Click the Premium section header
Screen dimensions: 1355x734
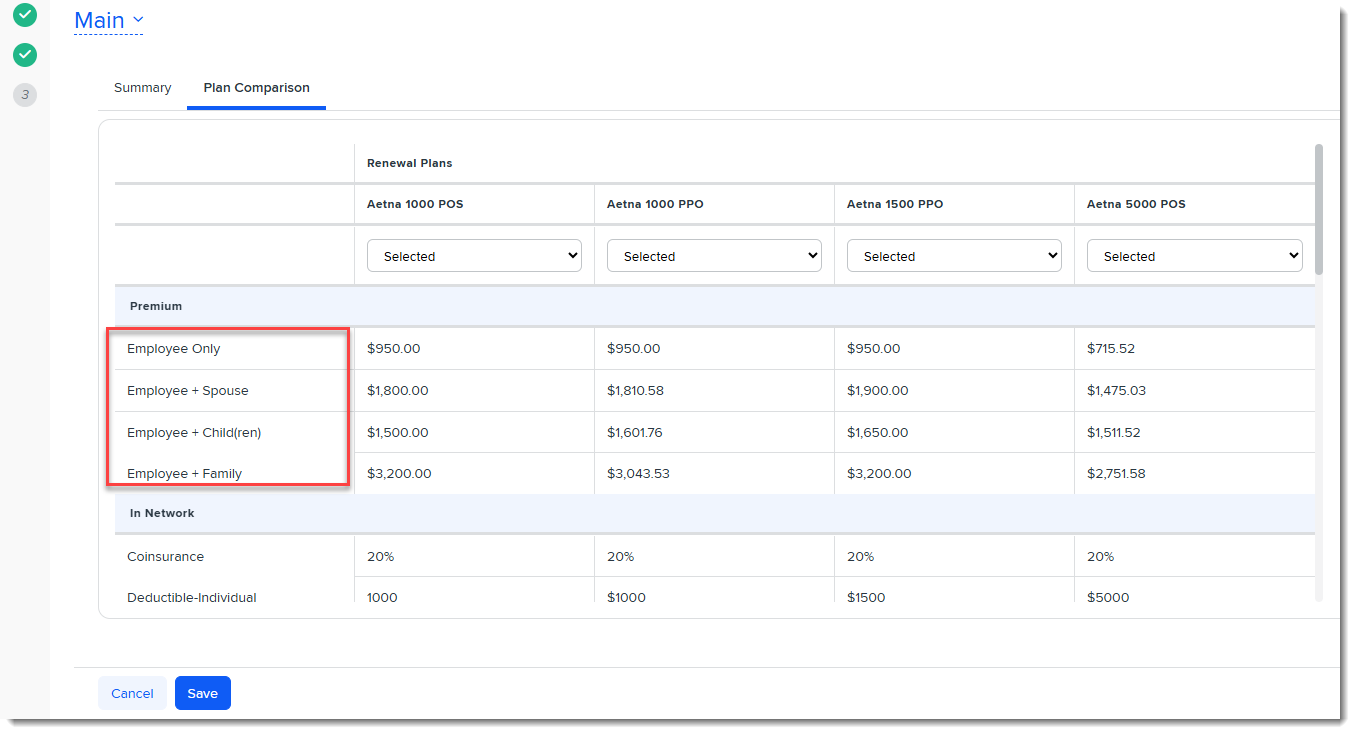click(715, 306)
